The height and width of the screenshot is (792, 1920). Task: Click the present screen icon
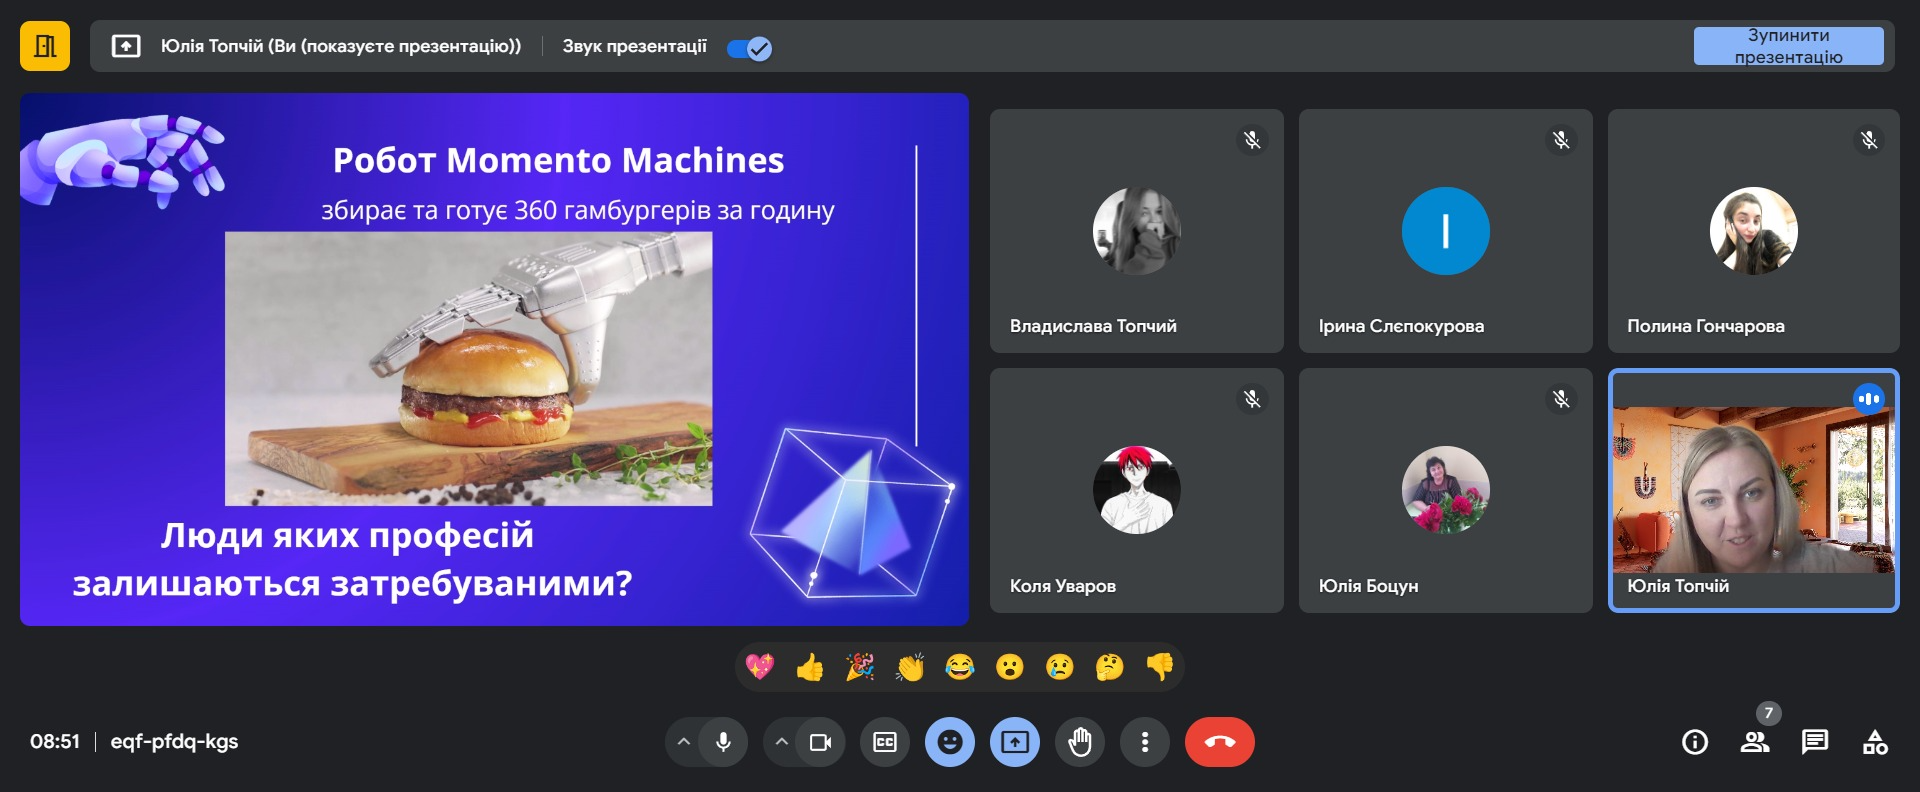tap(1015, 742)
